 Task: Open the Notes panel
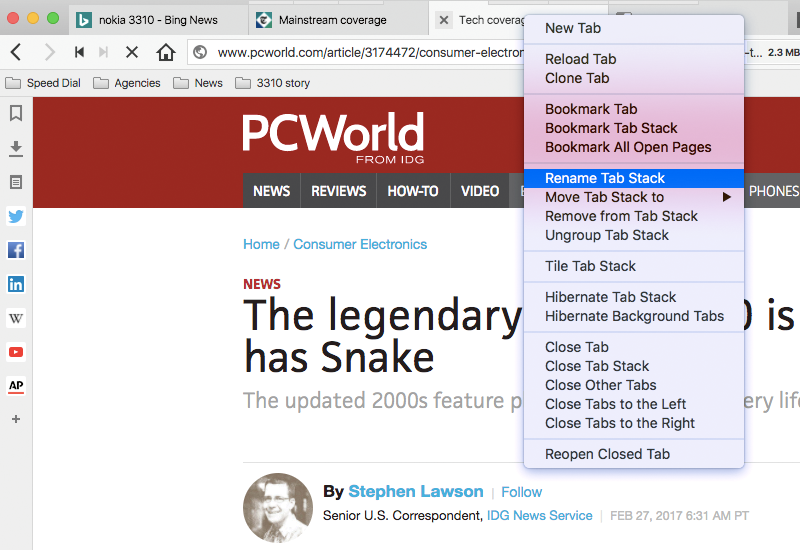coord(16,182)
